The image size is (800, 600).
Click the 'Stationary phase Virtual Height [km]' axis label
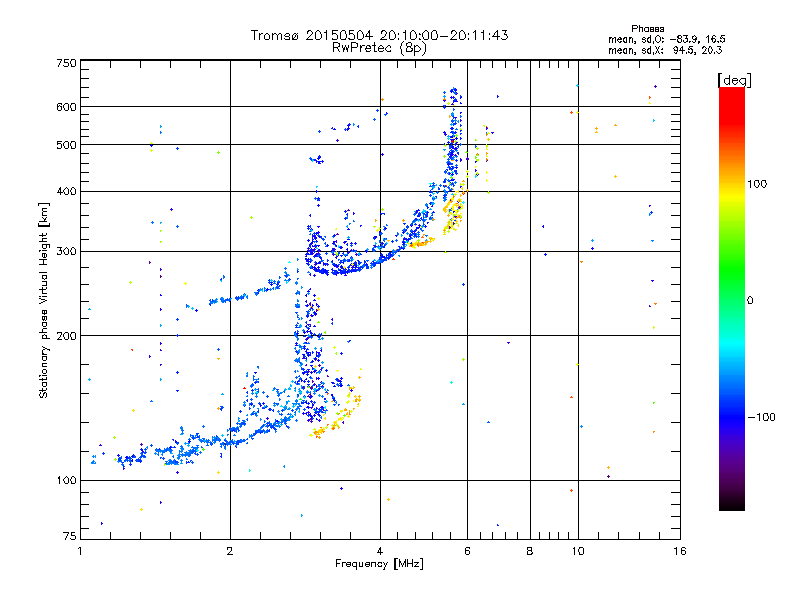(x=43, y=301)
